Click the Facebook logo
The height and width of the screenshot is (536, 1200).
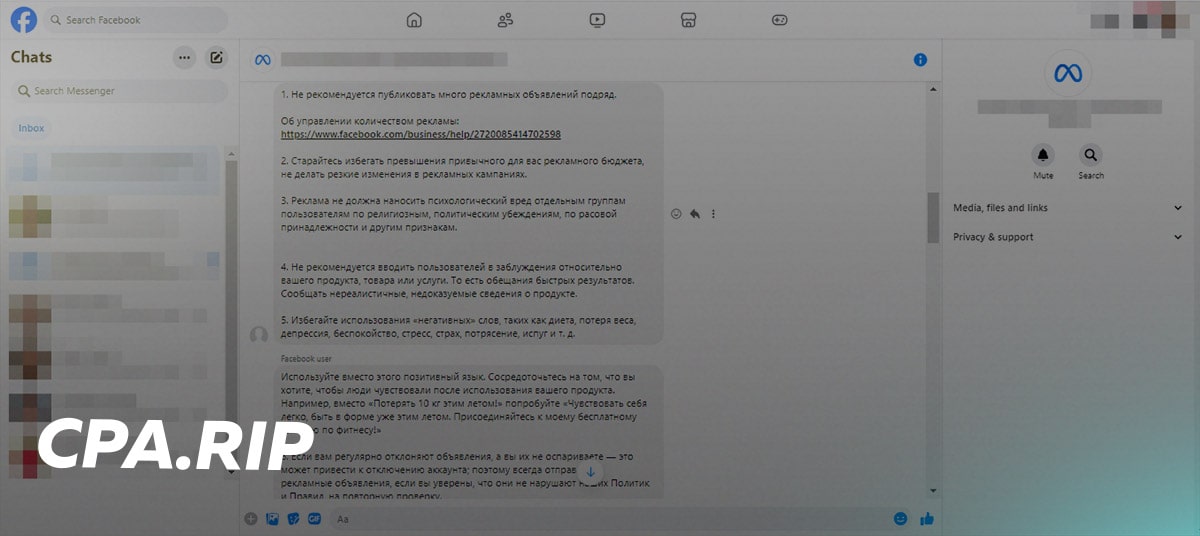pos(23,20)
